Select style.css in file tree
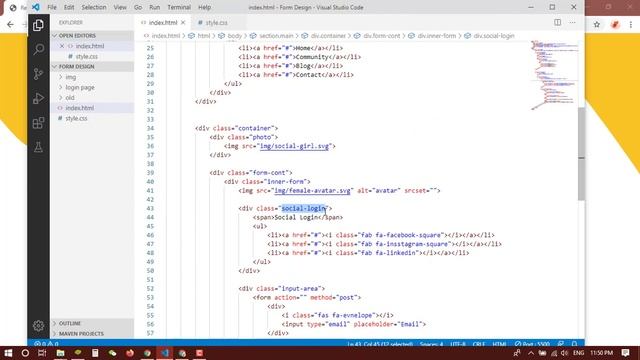Viewport: 640px width, 360px height. point(76,118)
